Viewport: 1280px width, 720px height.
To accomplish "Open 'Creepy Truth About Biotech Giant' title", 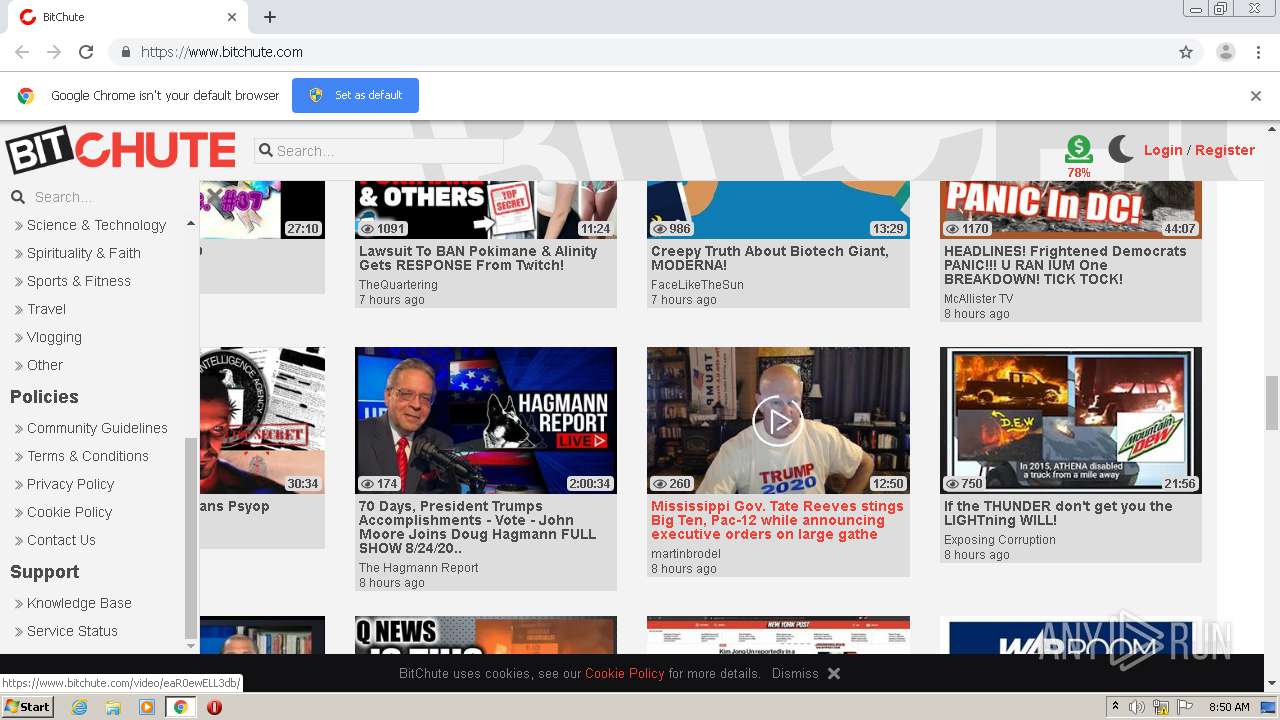I will click(770, 258).
